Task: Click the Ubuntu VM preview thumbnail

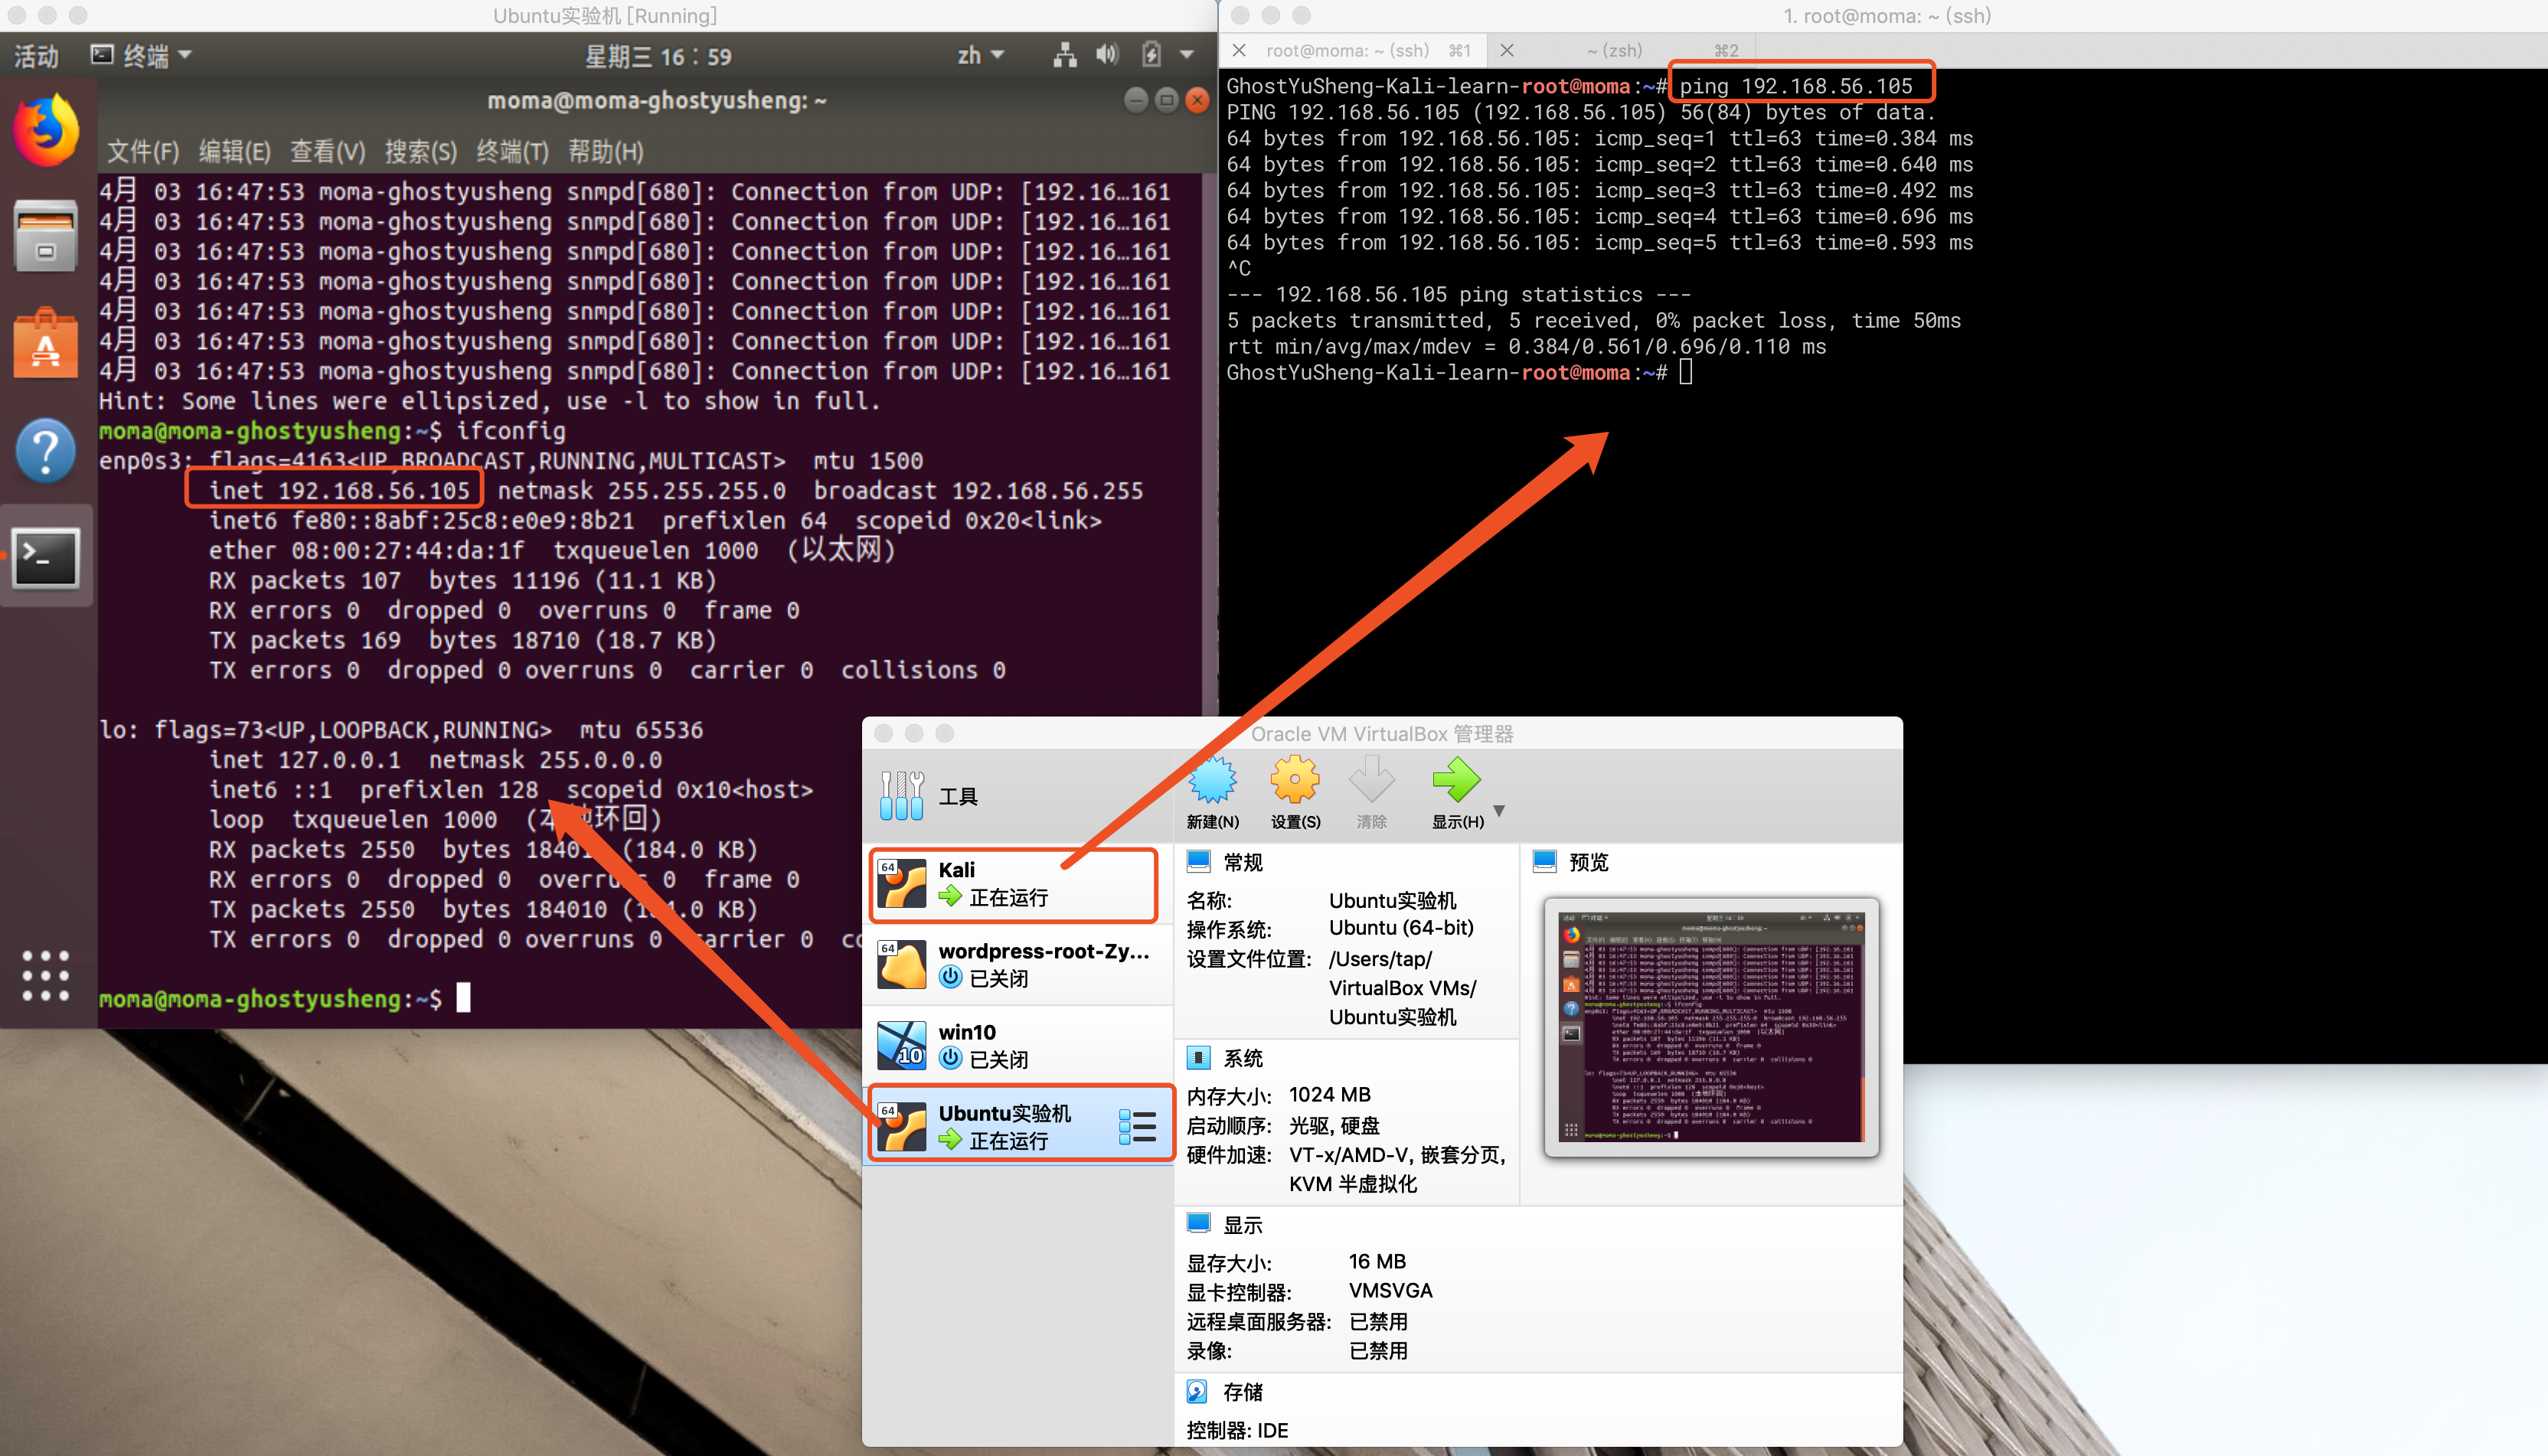Action: pyautogui.click(x=1711, y=1027)
